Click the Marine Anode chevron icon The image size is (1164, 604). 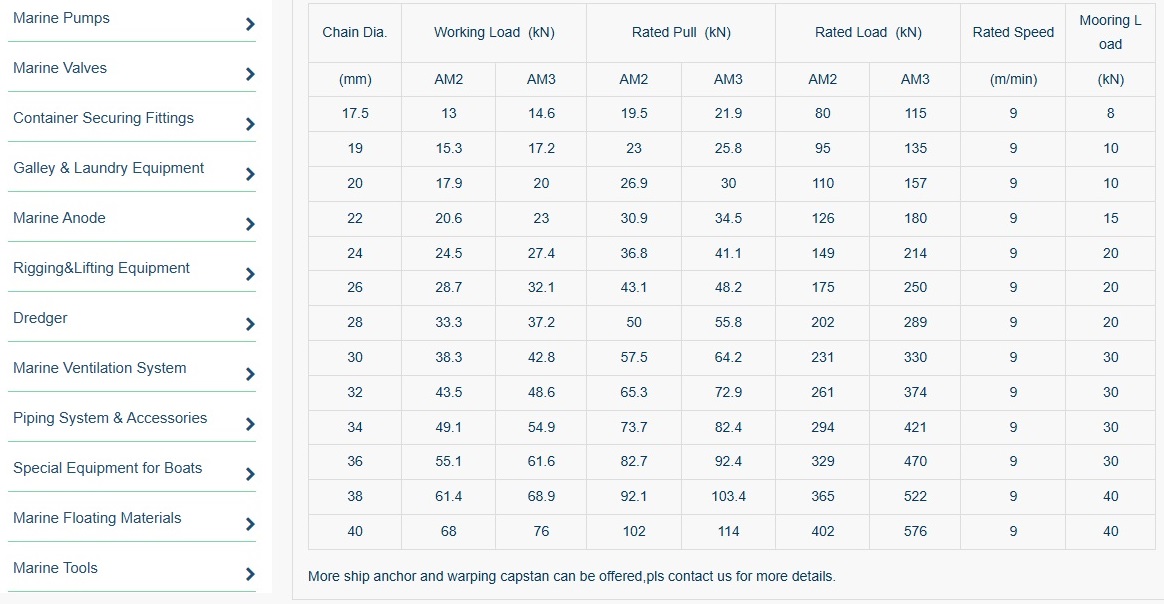tap(250, 224)
